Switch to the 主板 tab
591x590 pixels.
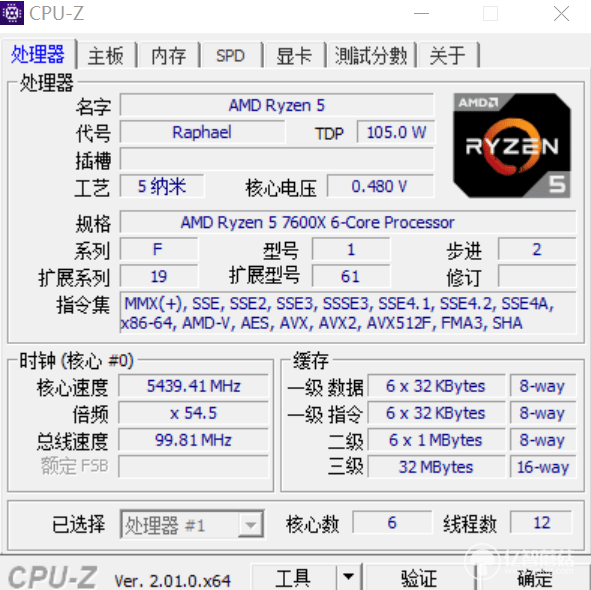106,56
